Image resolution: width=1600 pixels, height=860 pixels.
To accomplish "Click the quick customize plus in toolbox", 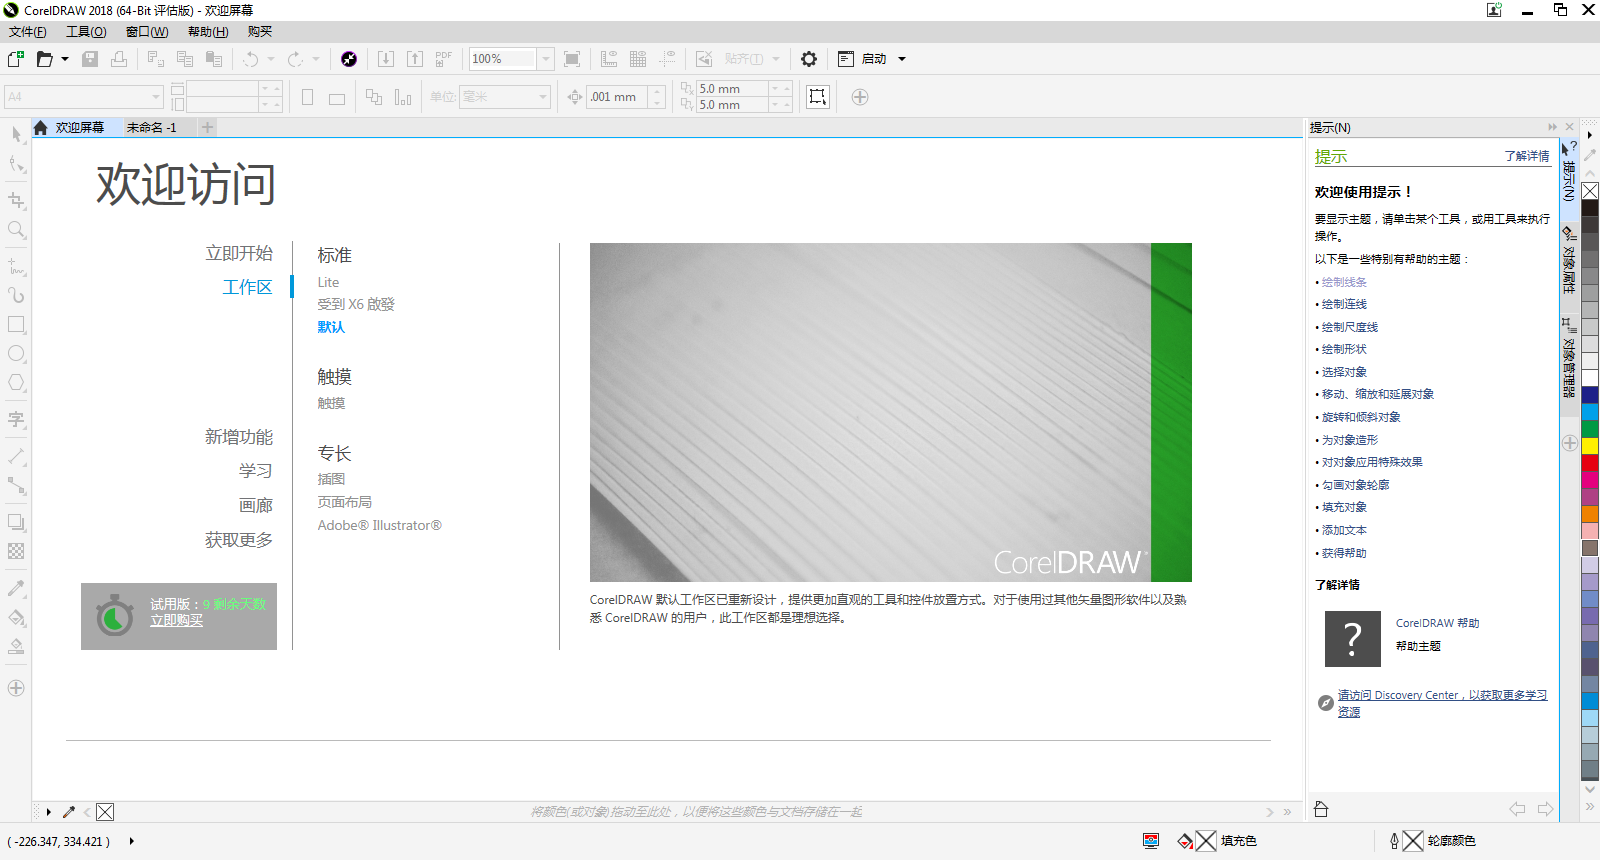I will (16, 688).
